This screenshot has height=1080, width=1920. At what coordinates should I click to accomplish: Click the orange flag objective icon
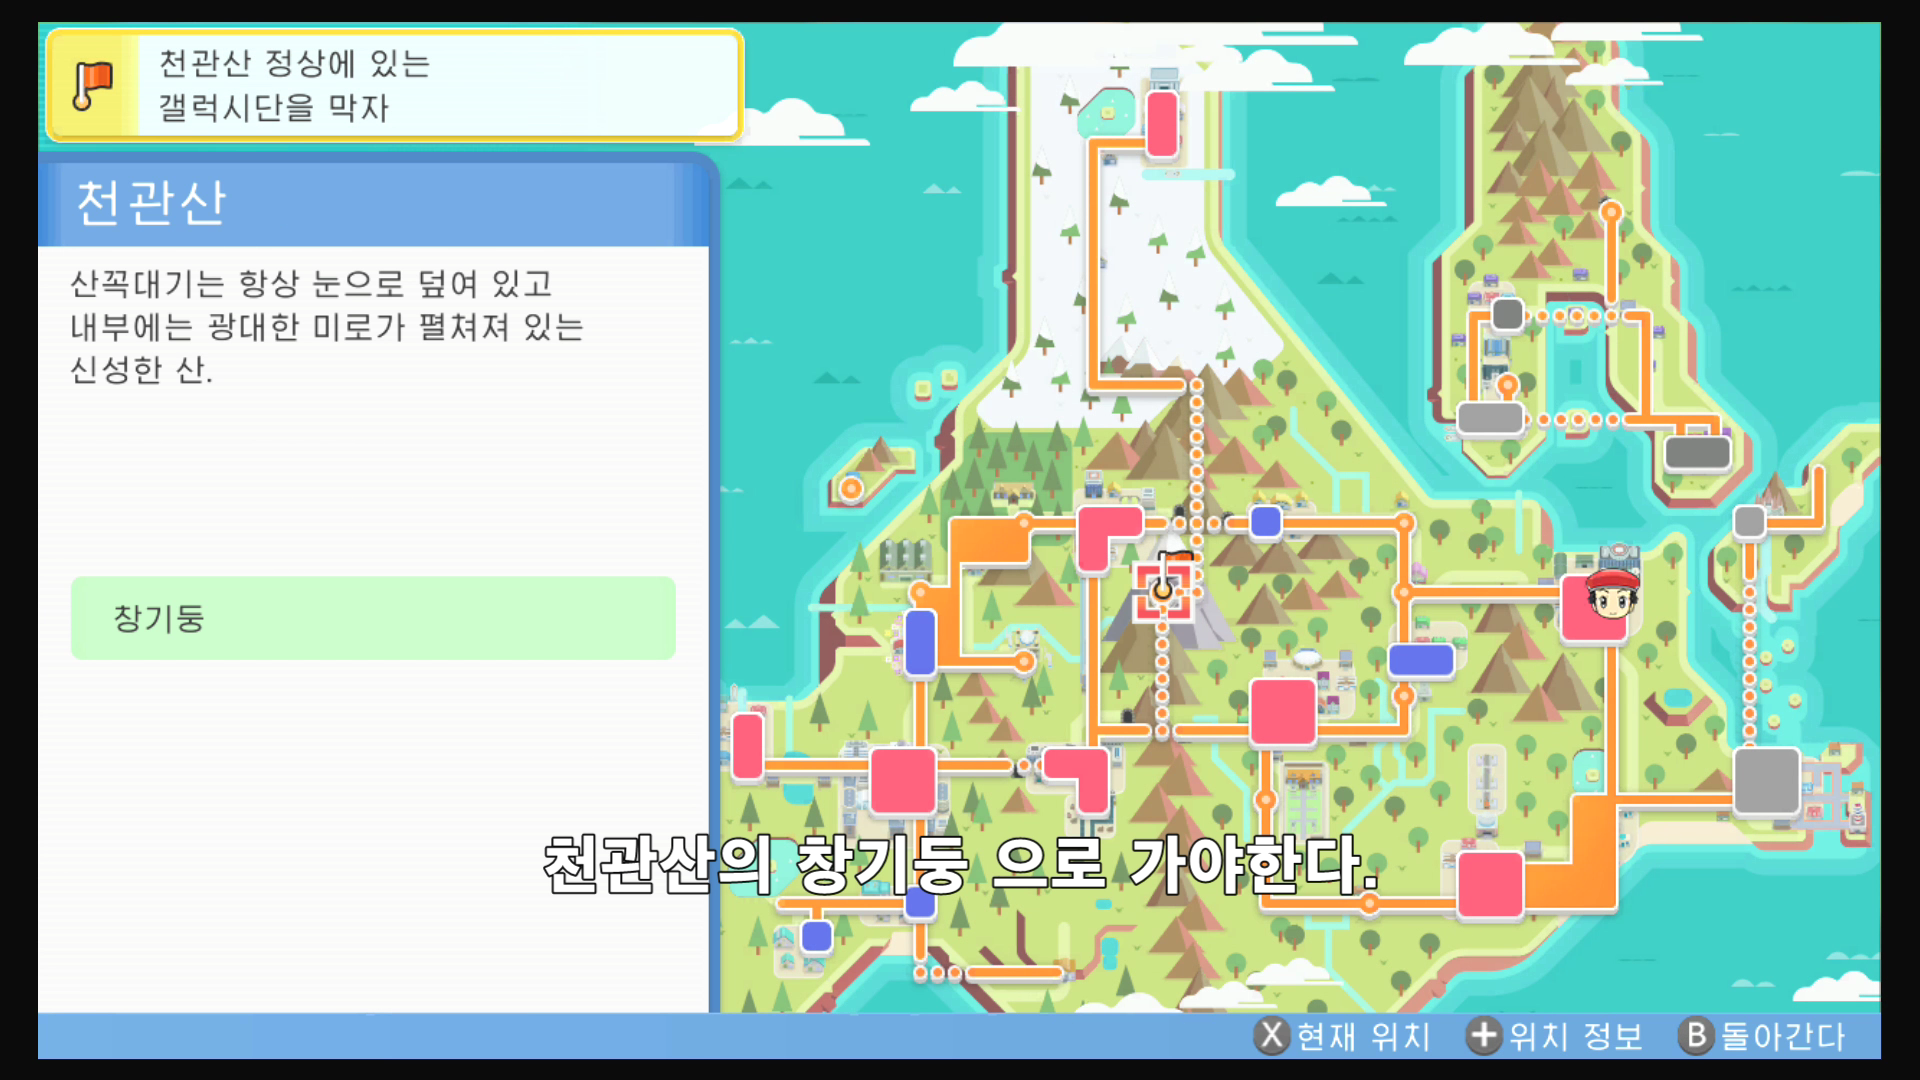(x=93, y=85)
